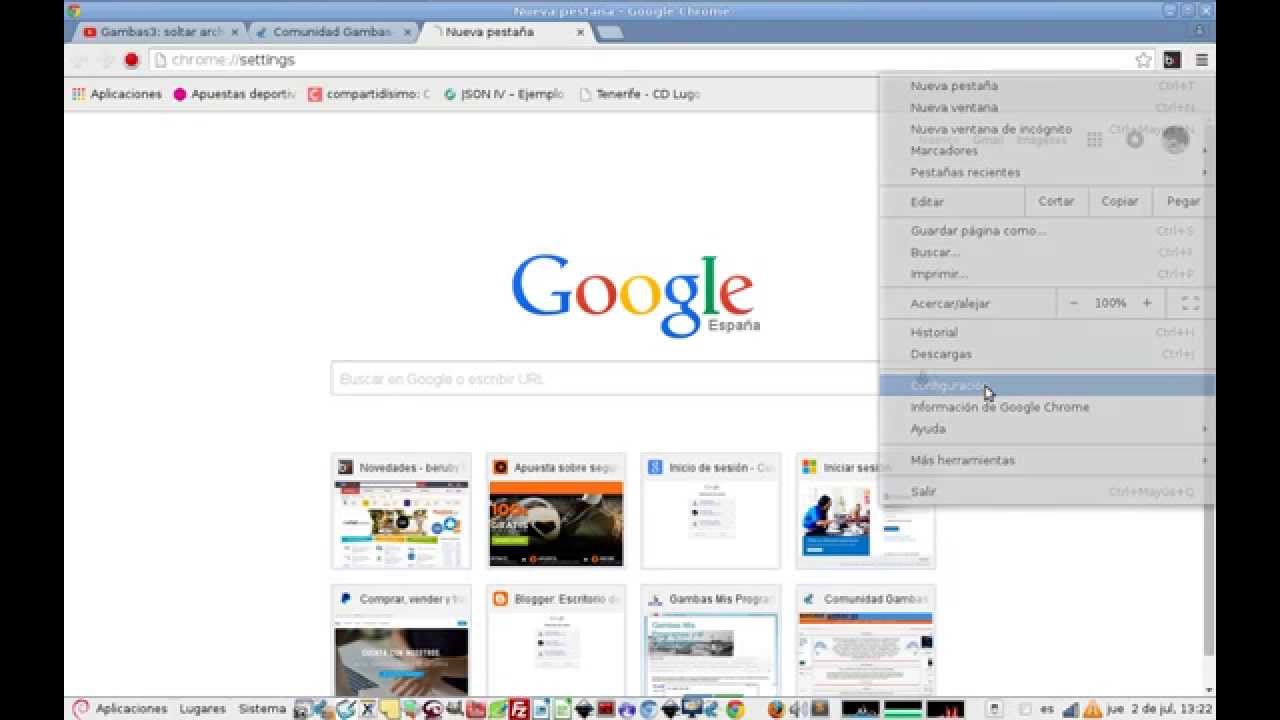This screenshot has height=720, width=1280.
Task: Open the Aplicaciones apps grid bookmark
Action: [117, 94]
